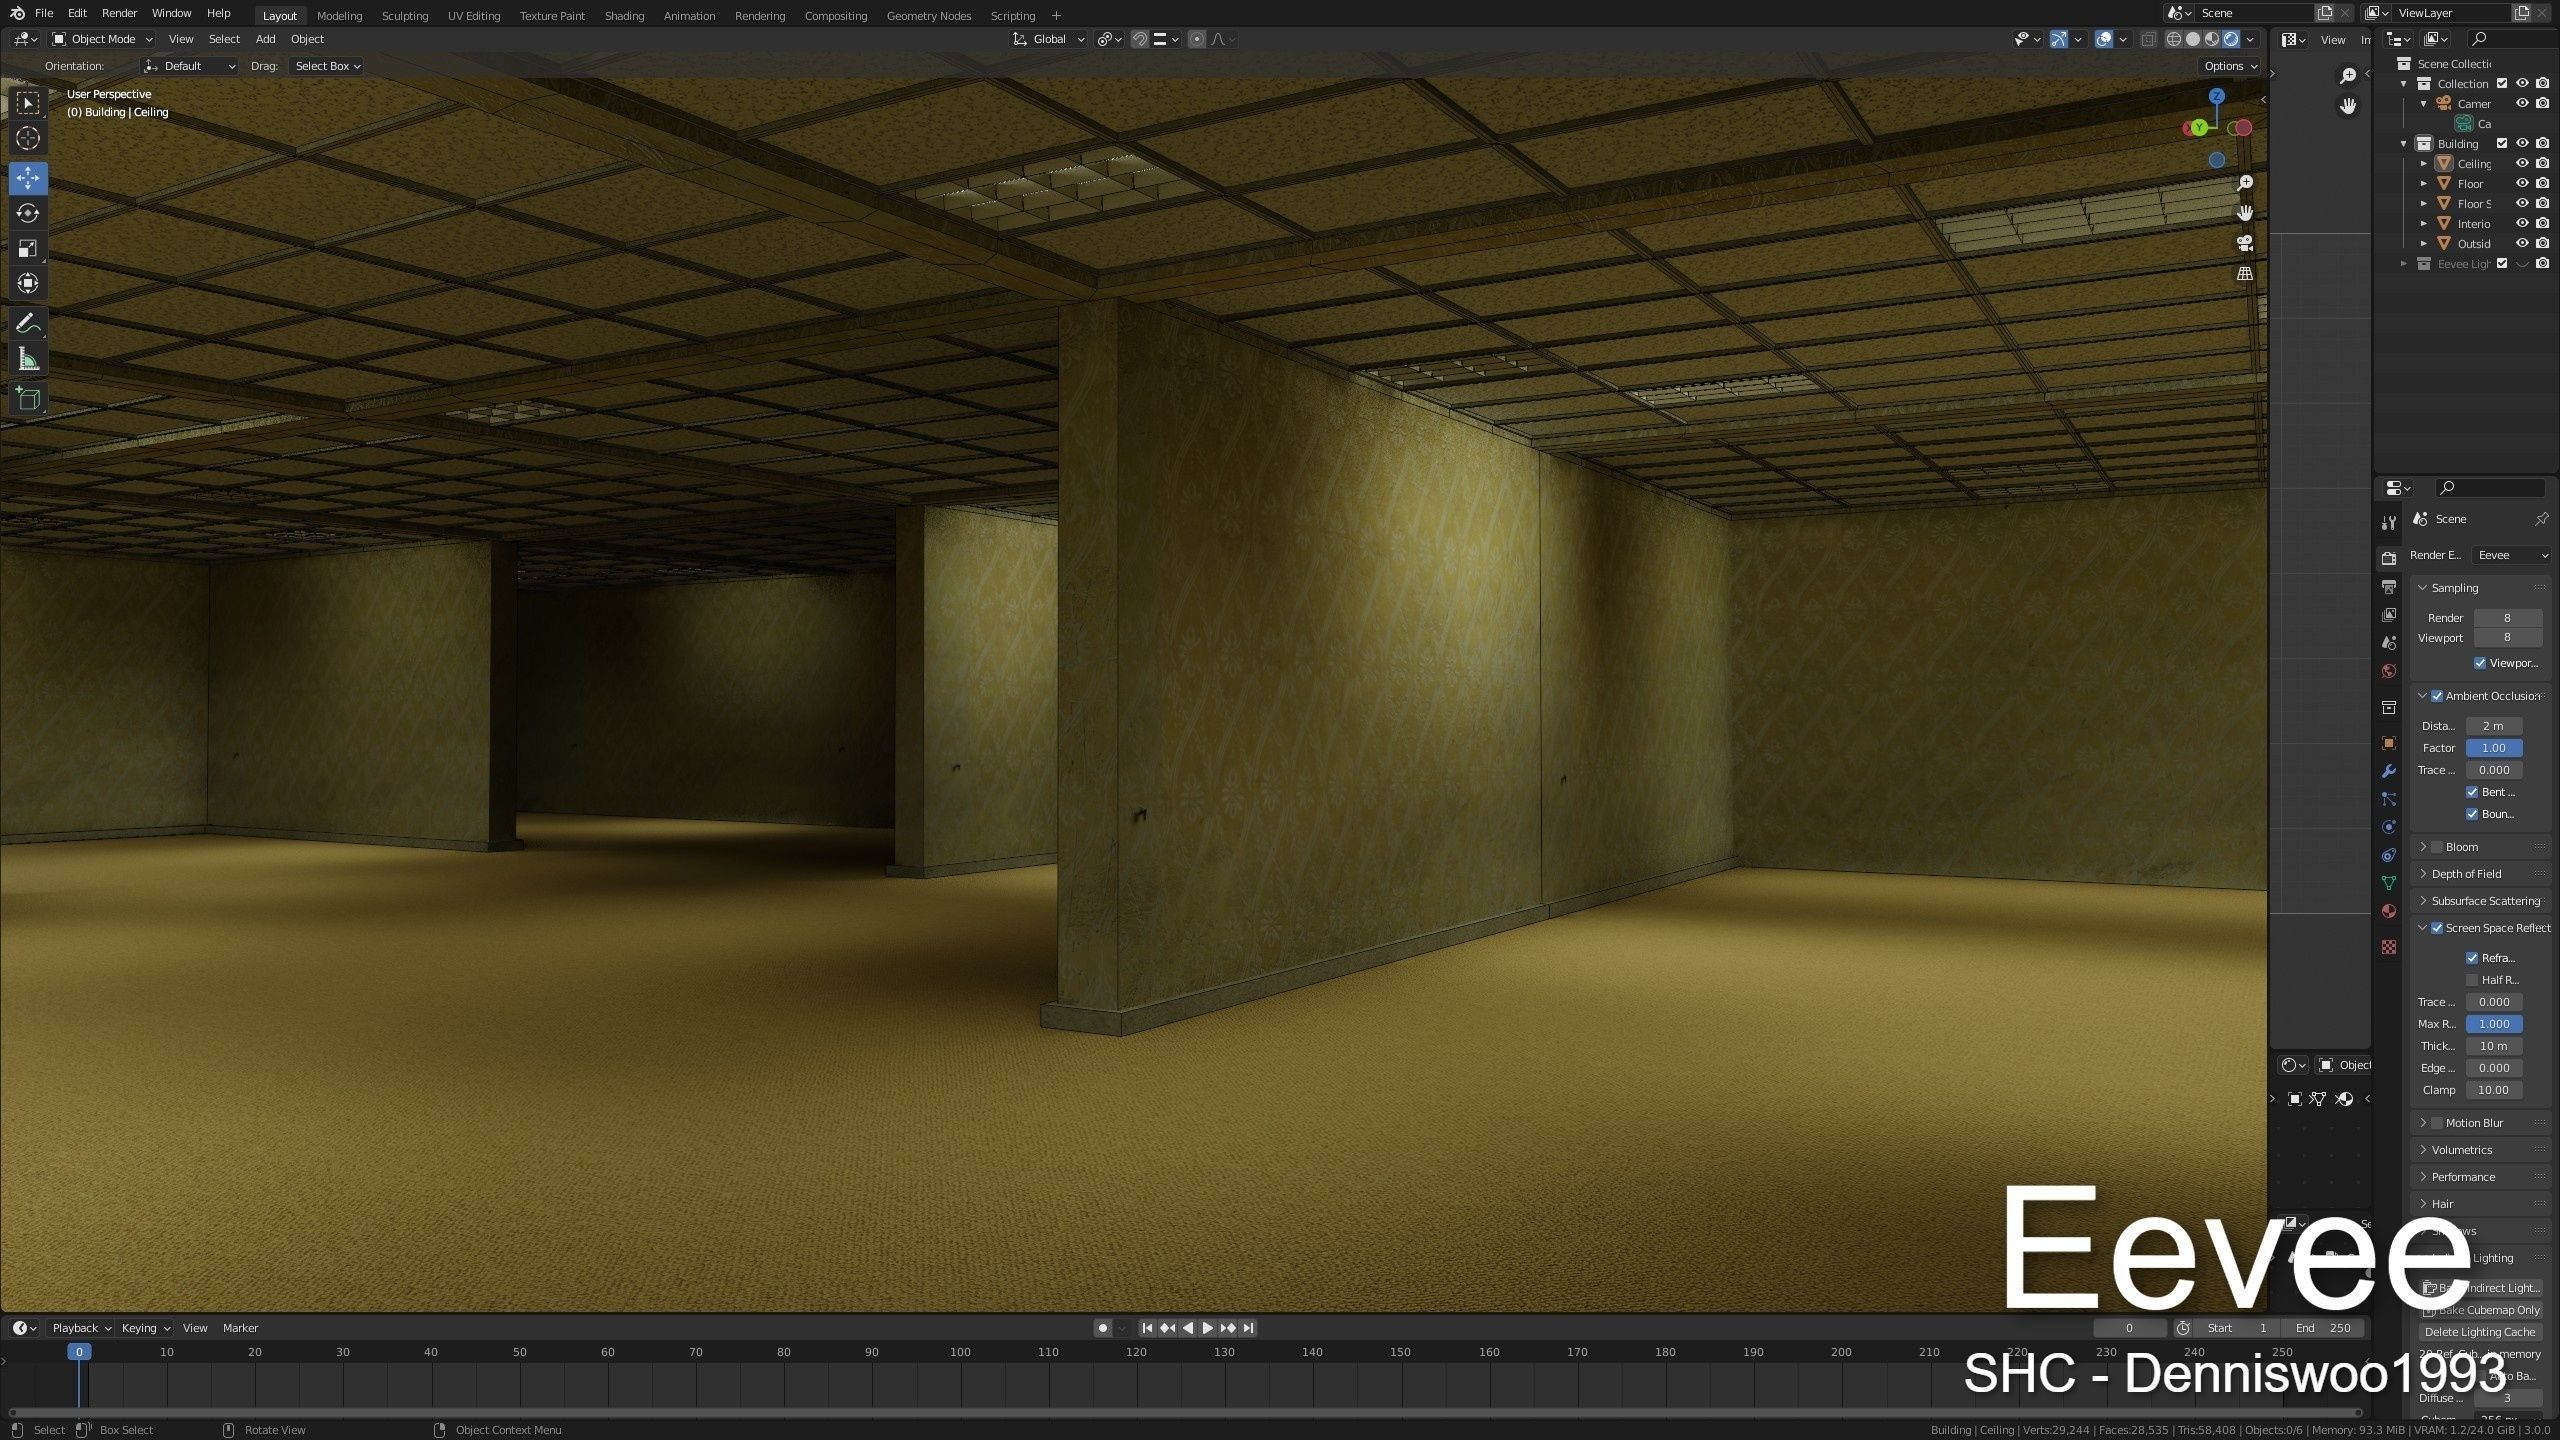
Task: Toggle camera view icon in viewport
Action: (2245, 243)
